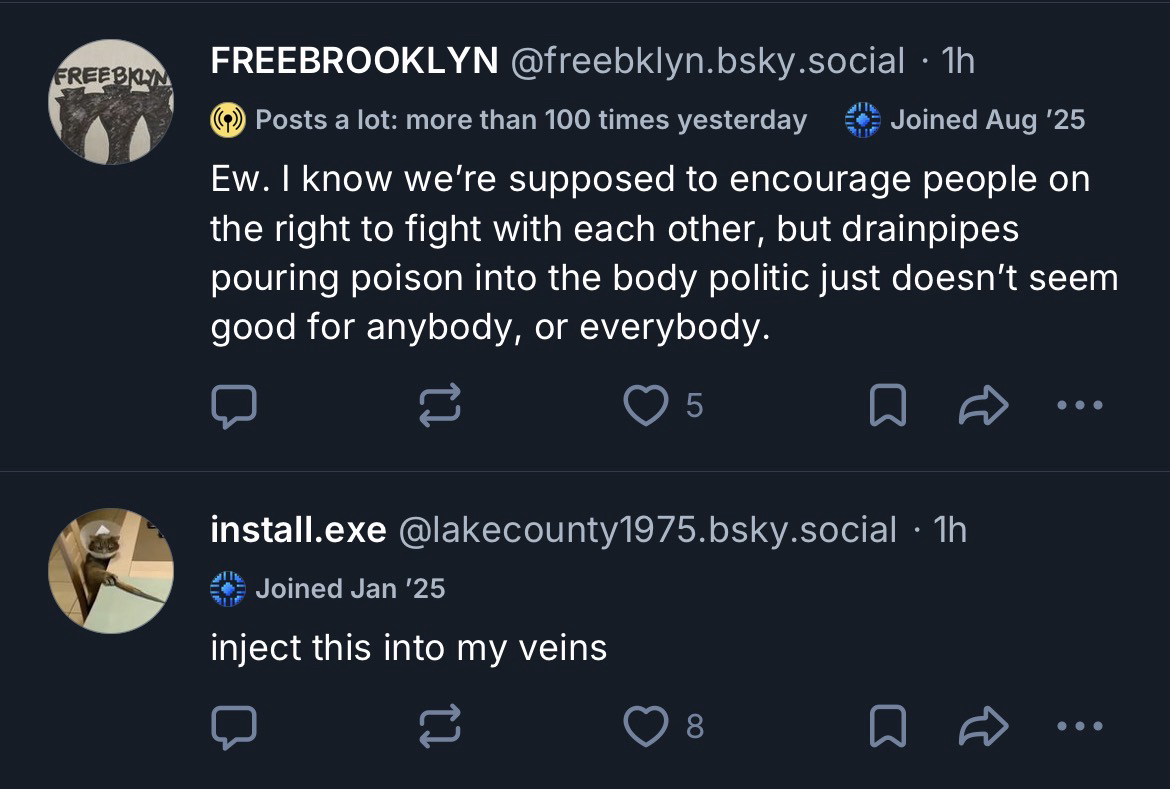Screen dimensions: 1170x789
Task: Click the @lakecounty1975.bsky.social handle
Action: coord(647,530)
